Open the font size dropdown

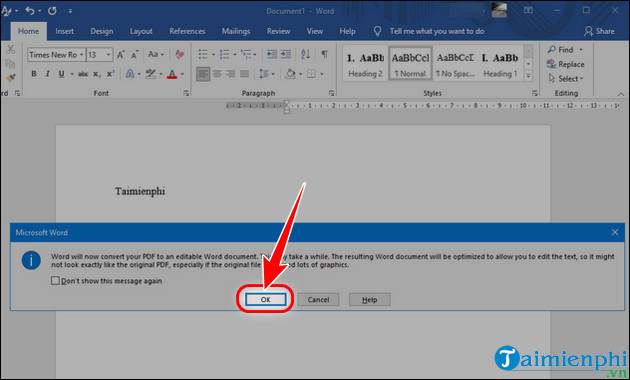pos(108,55)
